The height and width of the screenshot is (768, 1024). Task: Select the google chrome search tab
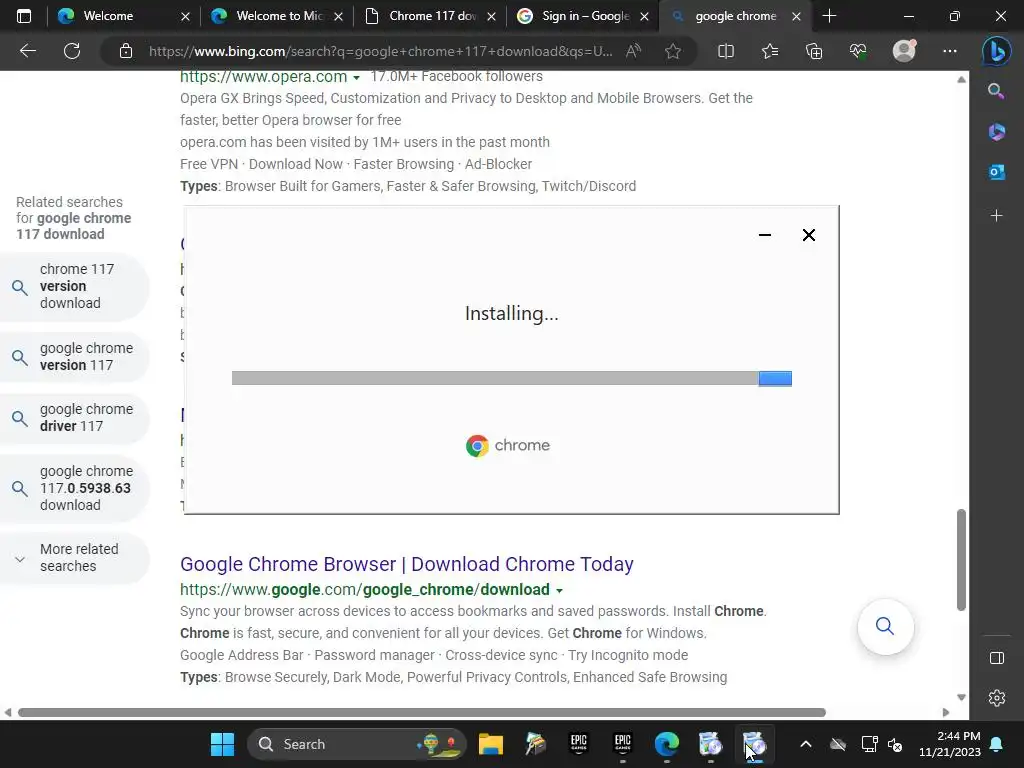pos(735,16)
